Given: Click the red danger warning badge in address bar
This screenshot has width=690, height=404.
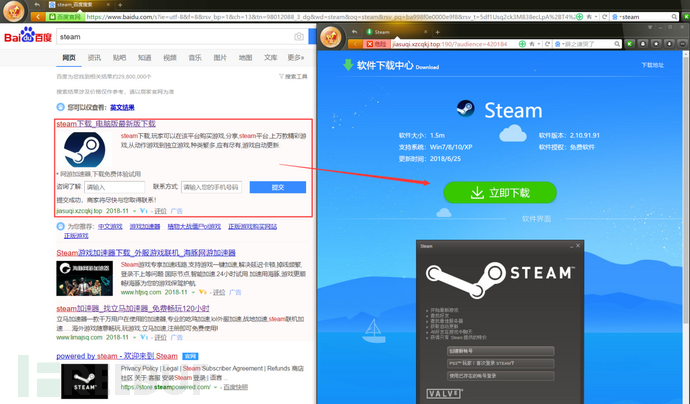Looking at the screenshot, I should tap(377, 44).
